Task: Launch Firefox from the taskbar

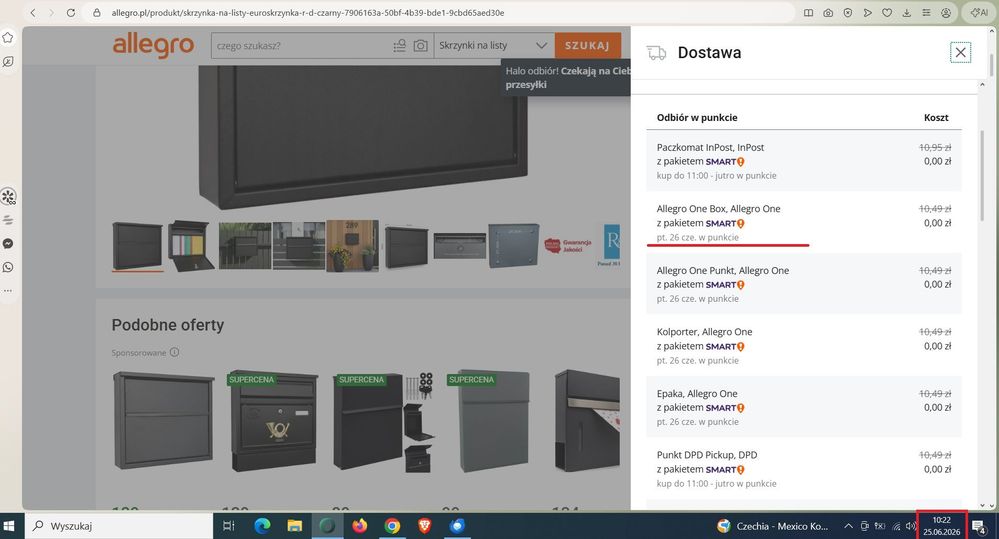Action: click(x=360, y=526)
